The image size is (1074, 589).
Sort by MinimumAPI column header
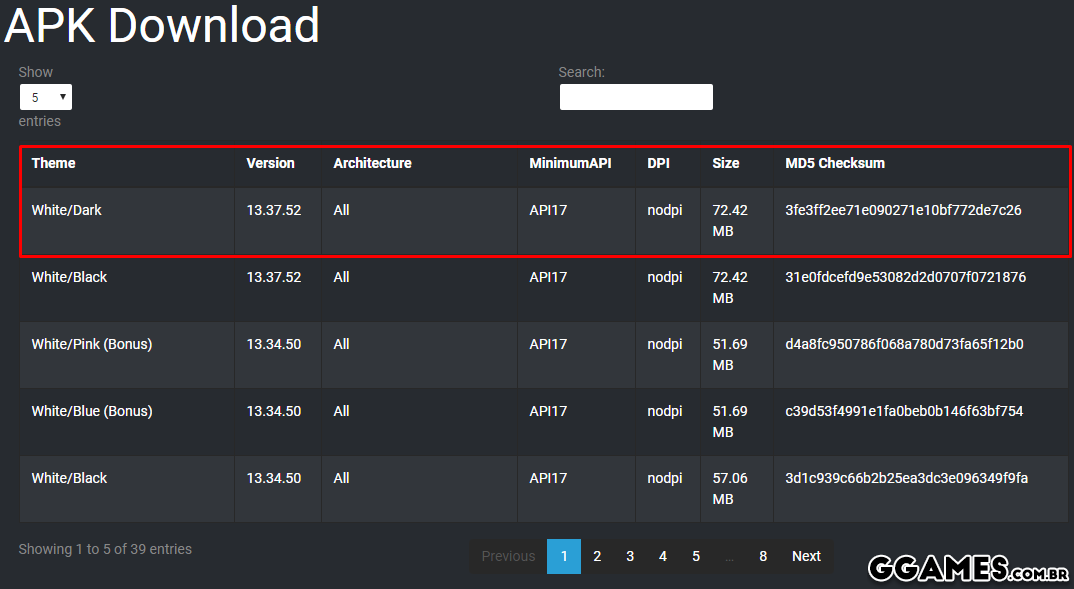pos(569,163)
